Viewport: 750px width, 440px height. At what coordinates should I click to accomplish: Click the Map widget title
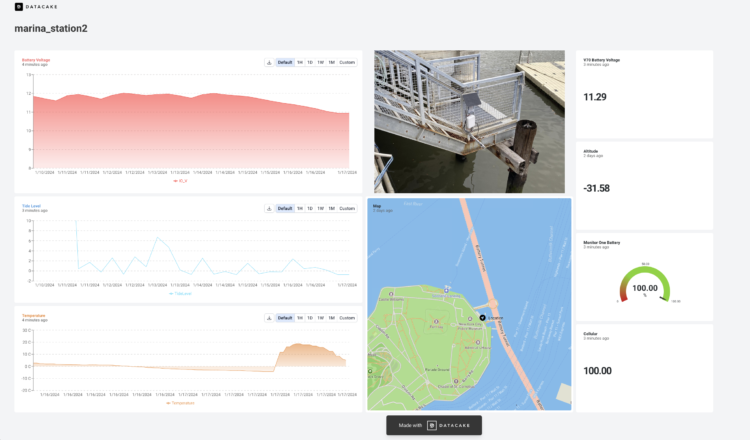pyautogui.click(x=377, y=206)
